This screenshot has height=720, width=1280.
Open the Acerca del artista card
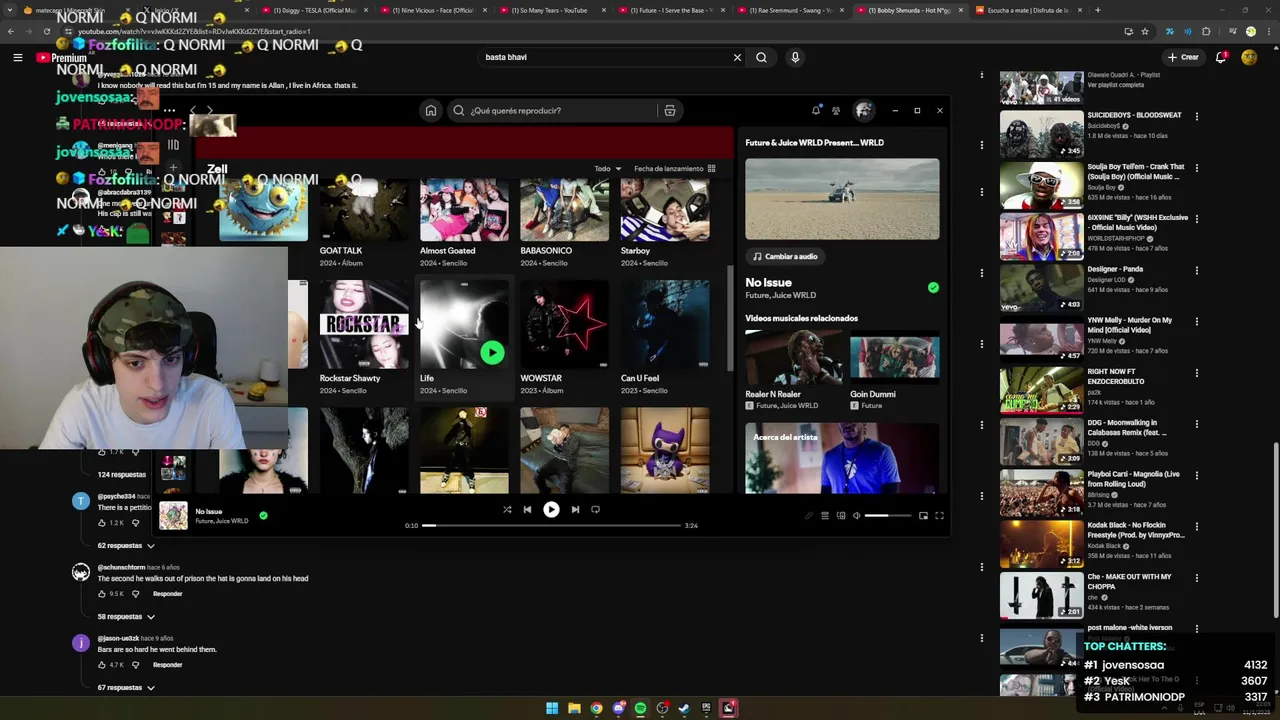tap(842, 458)
